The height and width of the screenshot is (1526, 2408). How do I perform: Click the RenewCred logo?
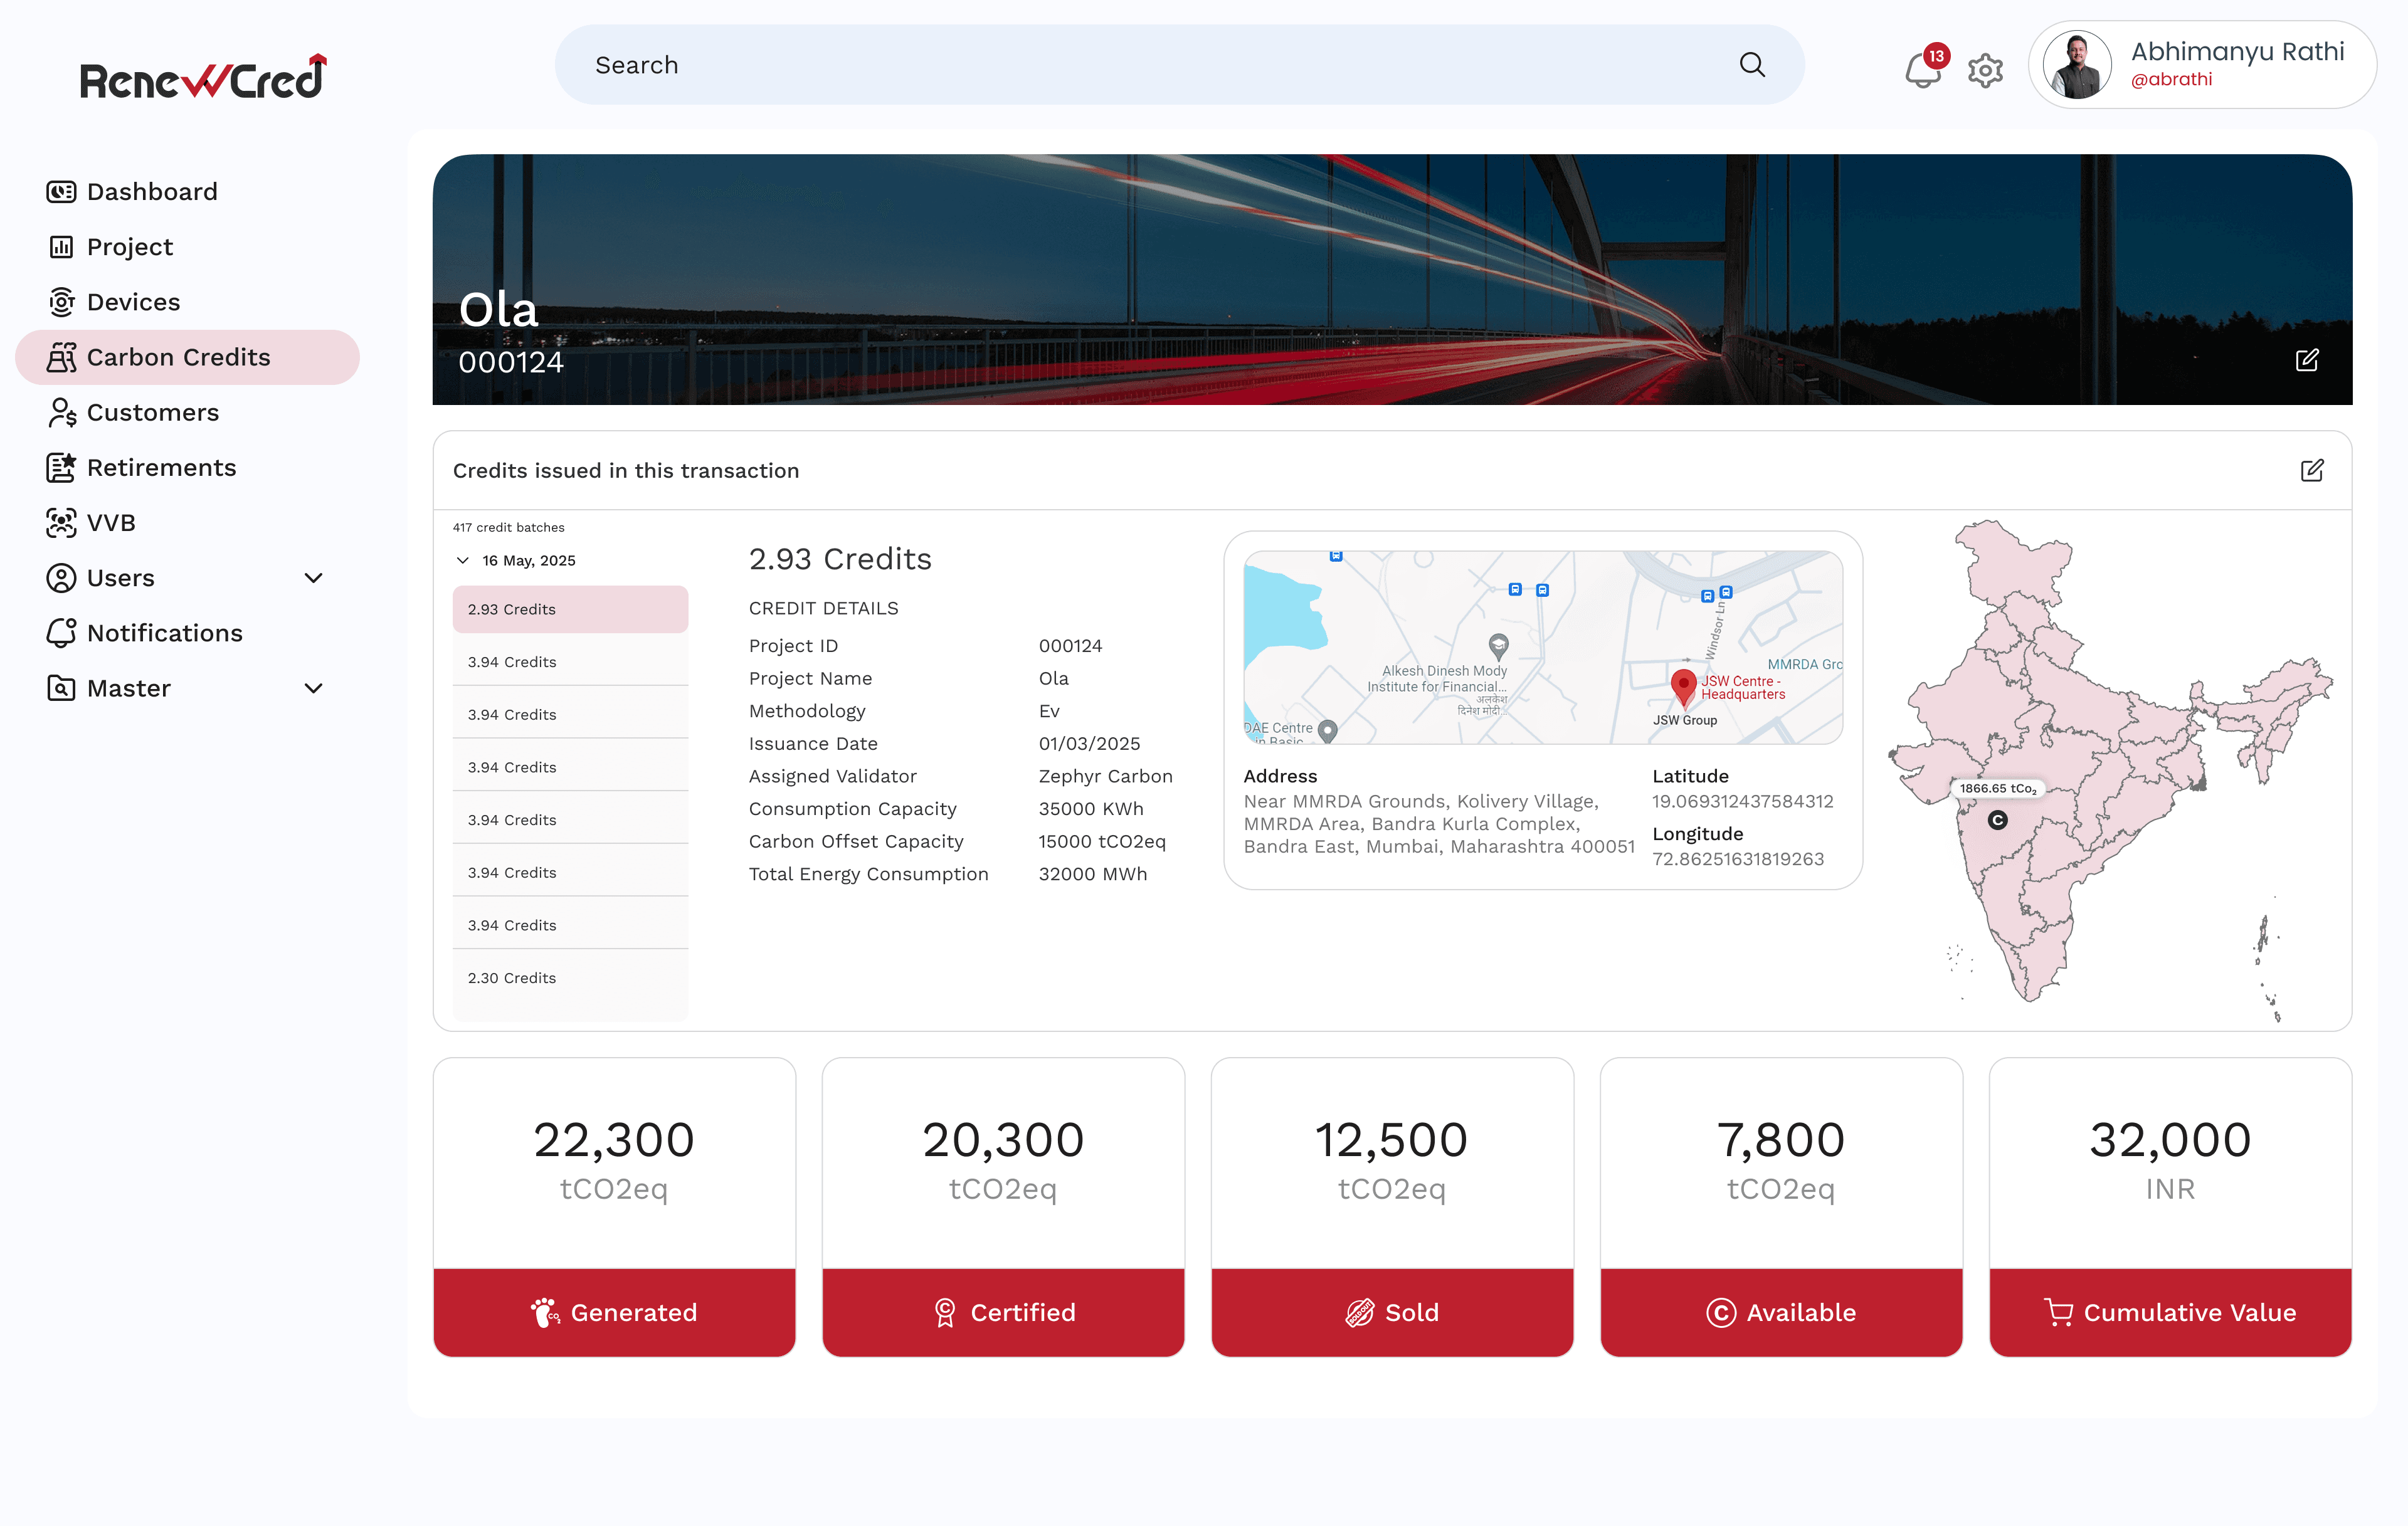click(203, 78)
